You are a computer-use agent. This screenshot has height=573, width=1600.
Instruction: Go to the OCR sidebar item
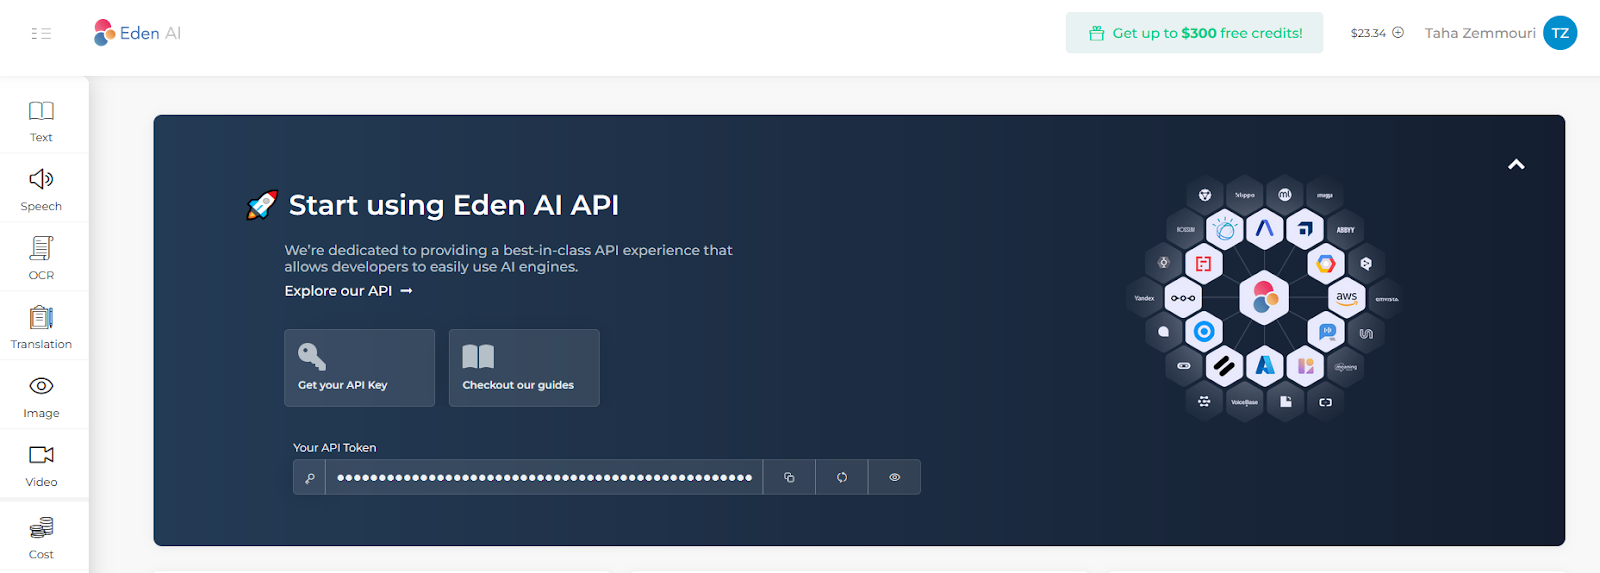pos(41,260)
